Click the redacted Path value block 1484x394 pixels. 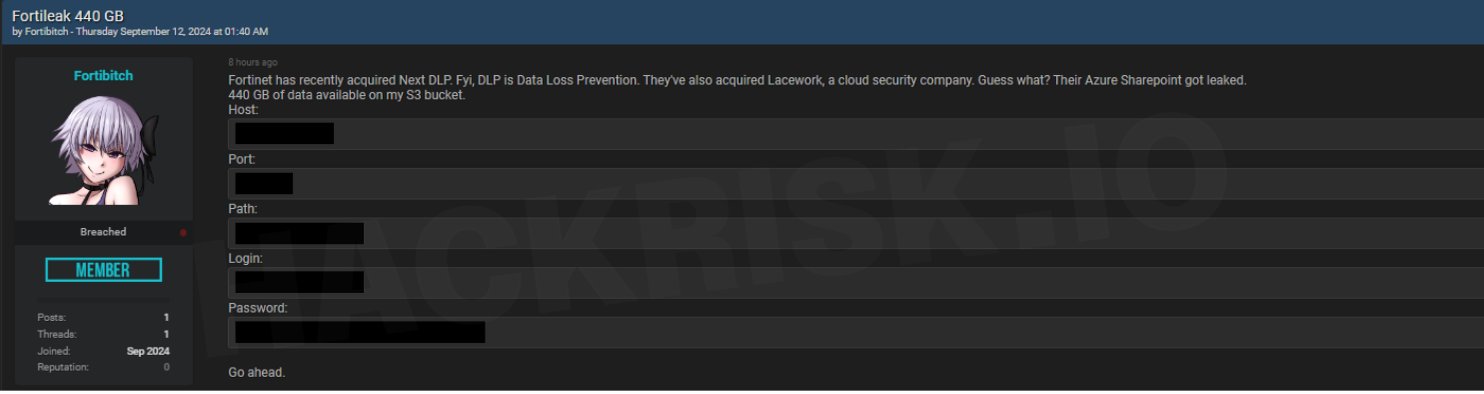pyautogui.click(x=299, y=233)
